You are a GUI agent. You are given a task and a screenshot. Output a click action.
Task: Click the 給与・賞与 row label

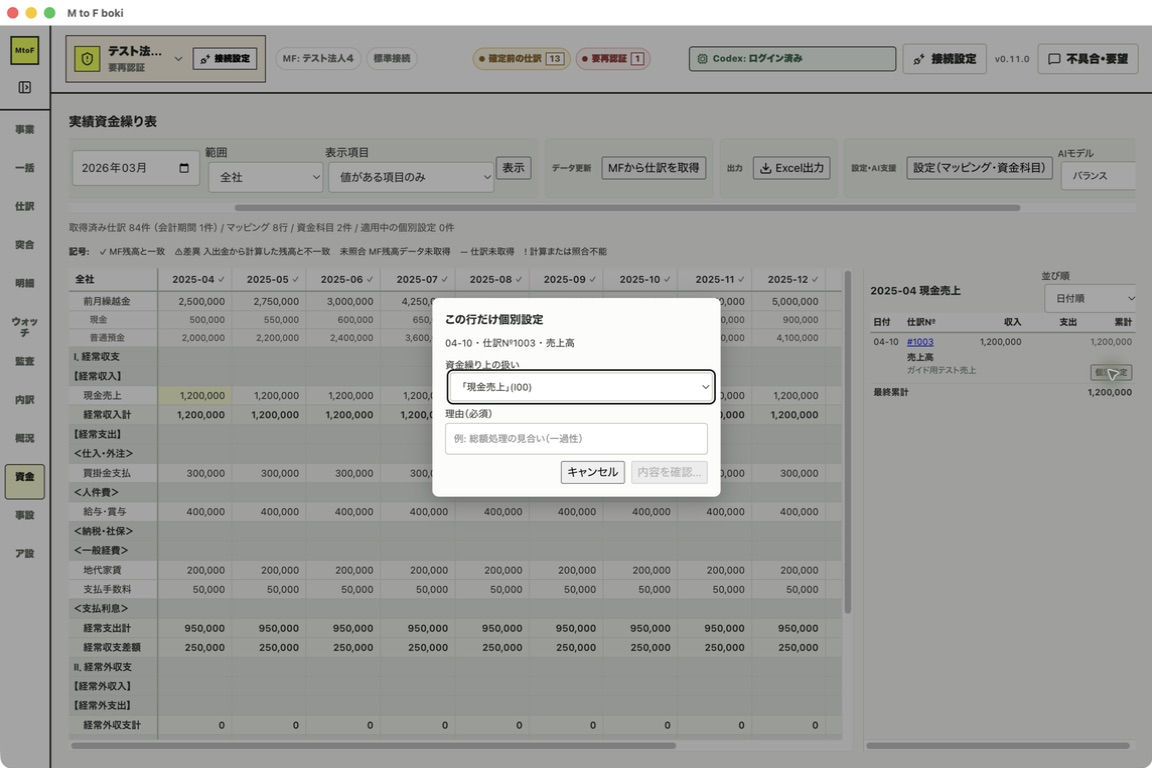click(x=104, y=512)
